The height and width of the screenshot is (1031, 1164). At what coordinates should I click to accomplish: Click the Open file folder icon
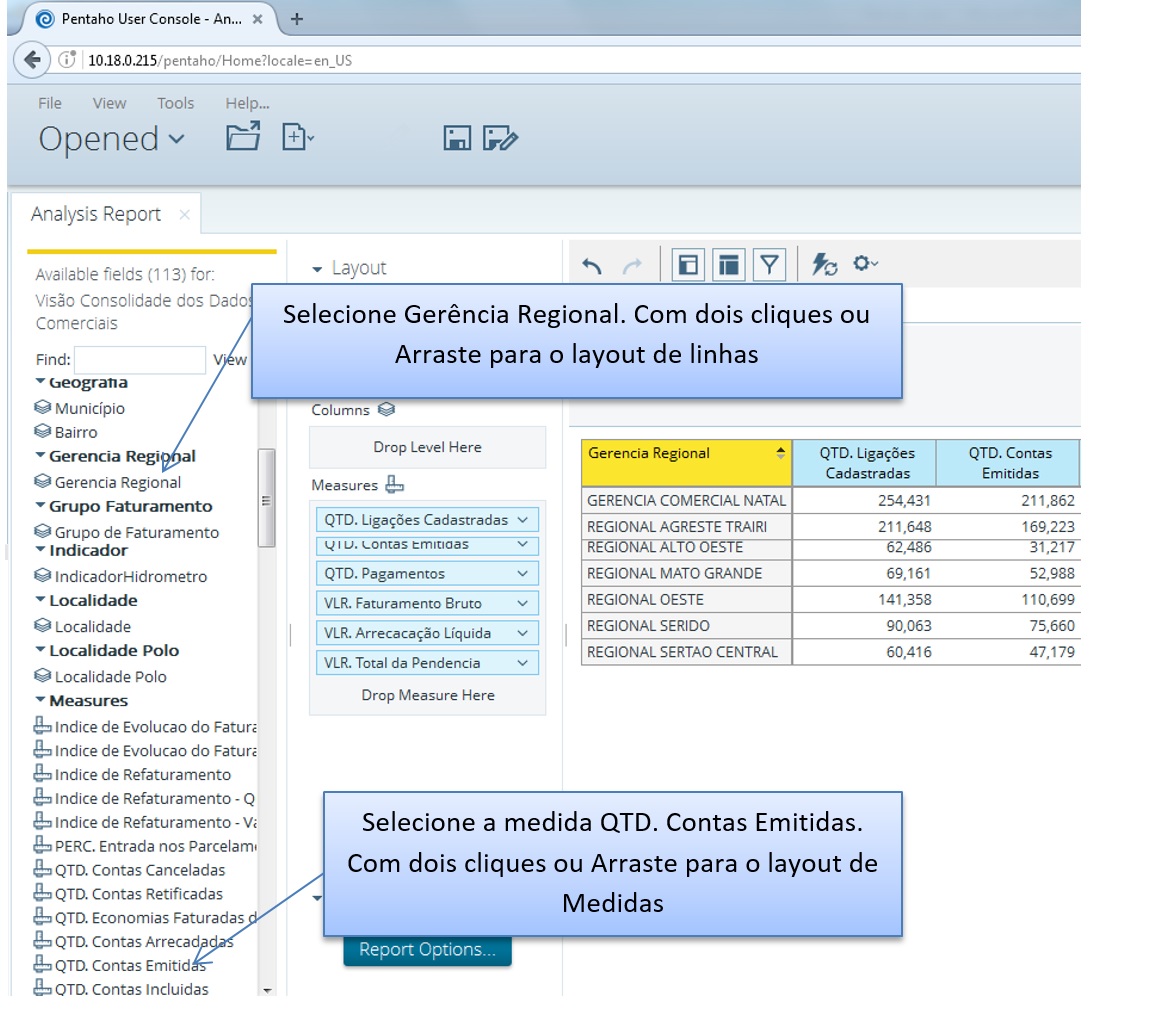tap(243, 137)
